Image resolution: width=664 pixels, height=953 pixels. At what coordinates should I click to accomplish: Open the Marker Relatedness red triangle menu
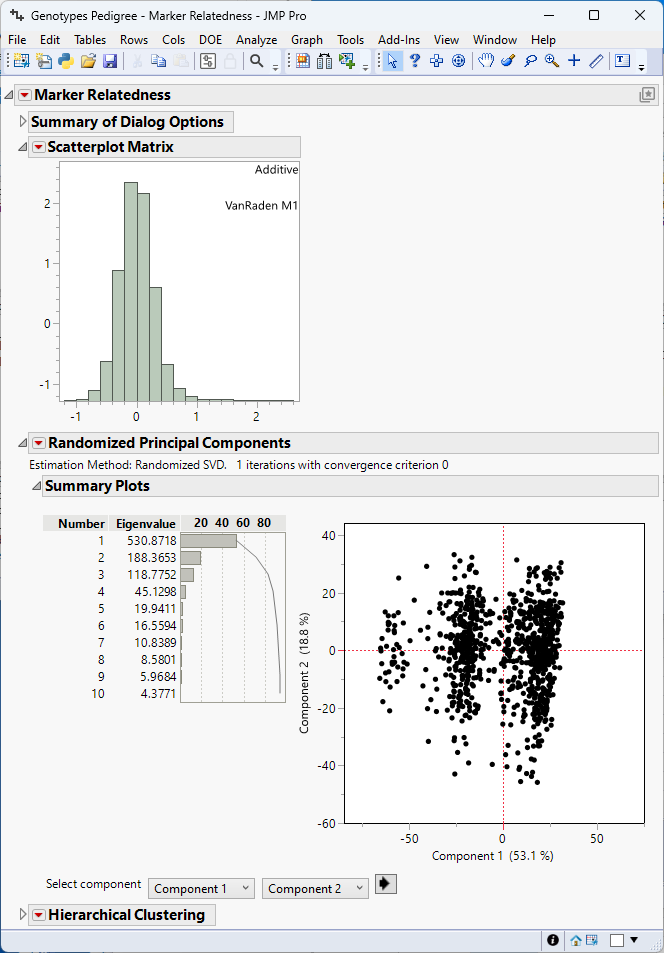tap(24, 95)
